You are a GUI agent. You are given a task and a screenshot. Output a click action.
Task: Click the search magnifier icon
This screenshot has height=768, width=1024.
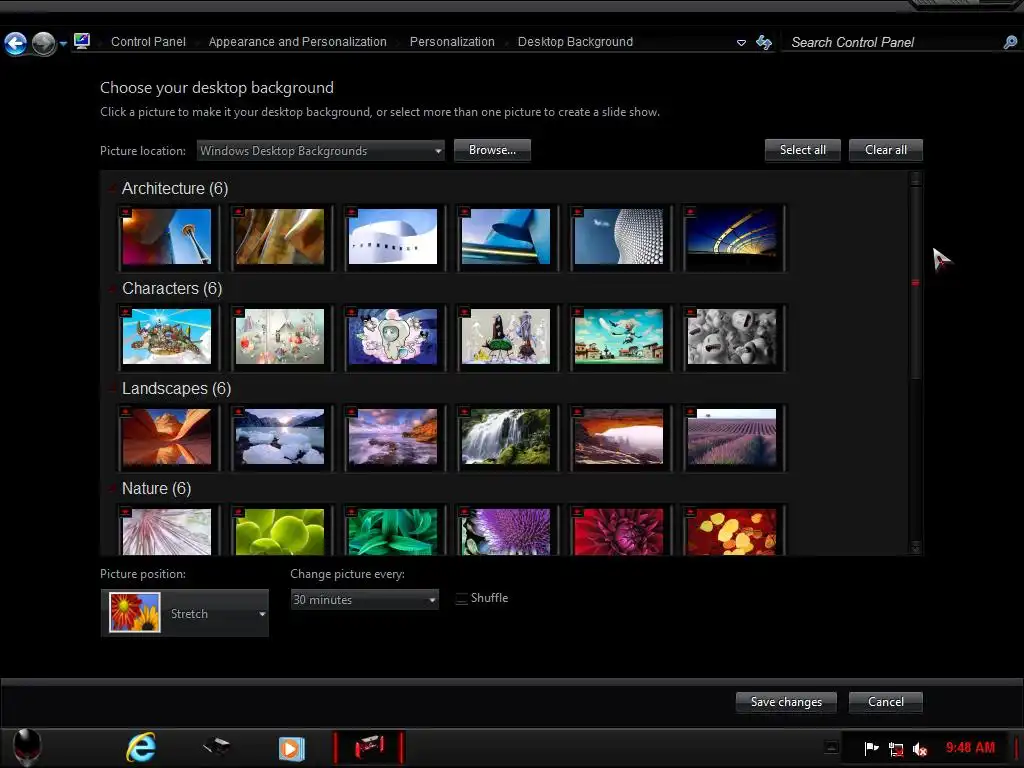[1010, 42]
